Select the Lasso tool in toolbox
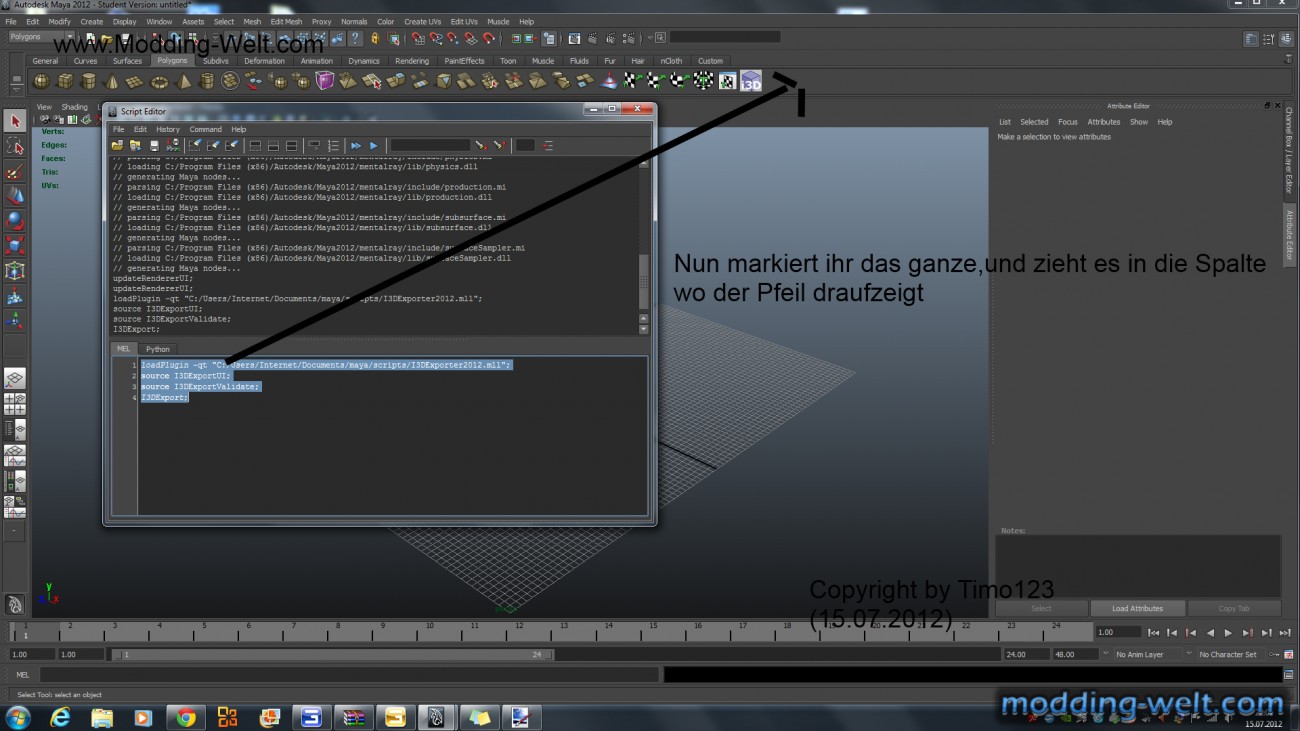Viewport: 1300px width, 731px height. [x=14, y=146]
